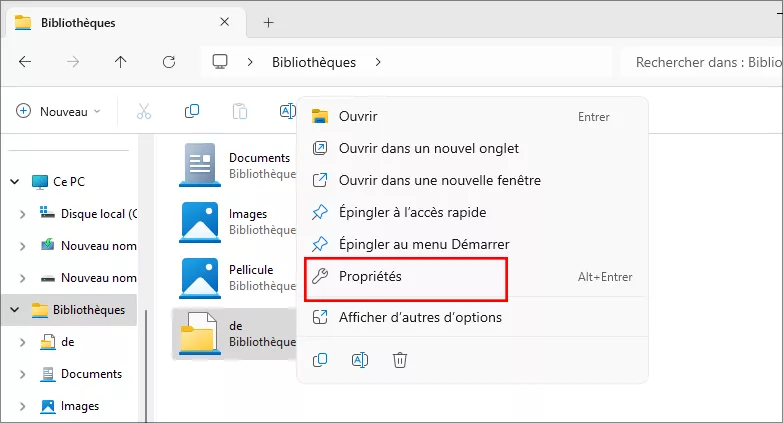Choose Ouvrir dans une nouvelle fenêtre
The height and width of the screenshot is (423, 783).
(x=472, y=180)
